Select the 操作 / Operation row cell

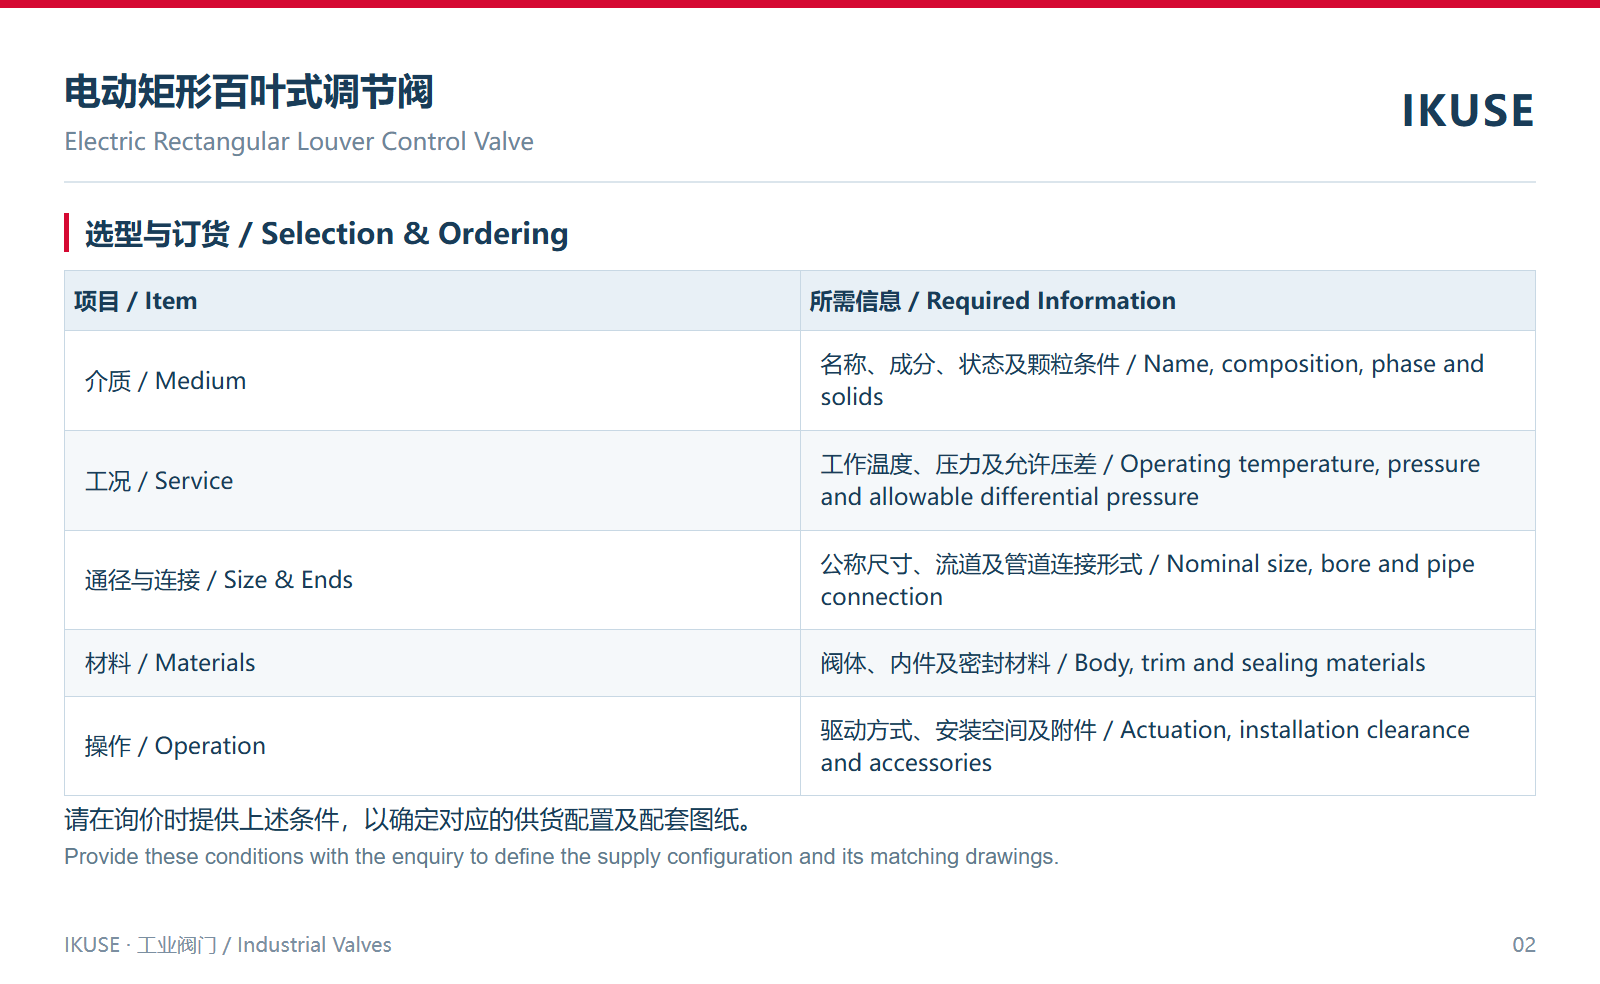coord(432,746)
